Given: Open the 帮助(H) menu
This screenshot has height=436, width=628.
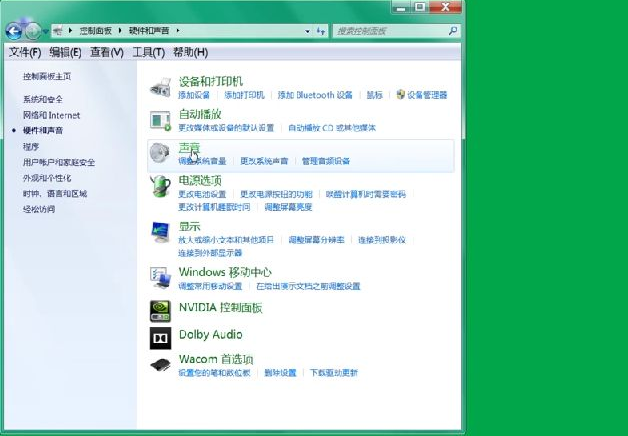Looking at the screenshot, I should coord(190,52).
